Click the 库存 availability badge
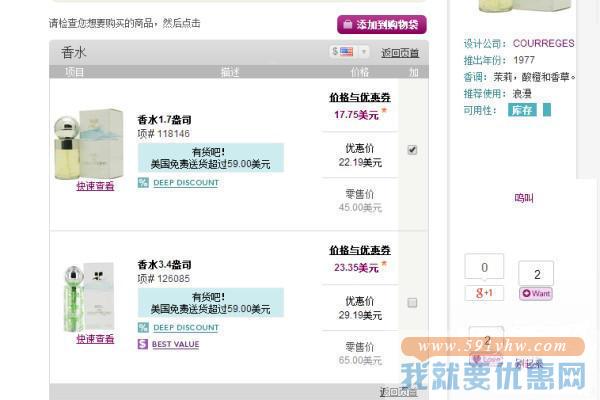 pyautogui.click(x=522, y=110)
